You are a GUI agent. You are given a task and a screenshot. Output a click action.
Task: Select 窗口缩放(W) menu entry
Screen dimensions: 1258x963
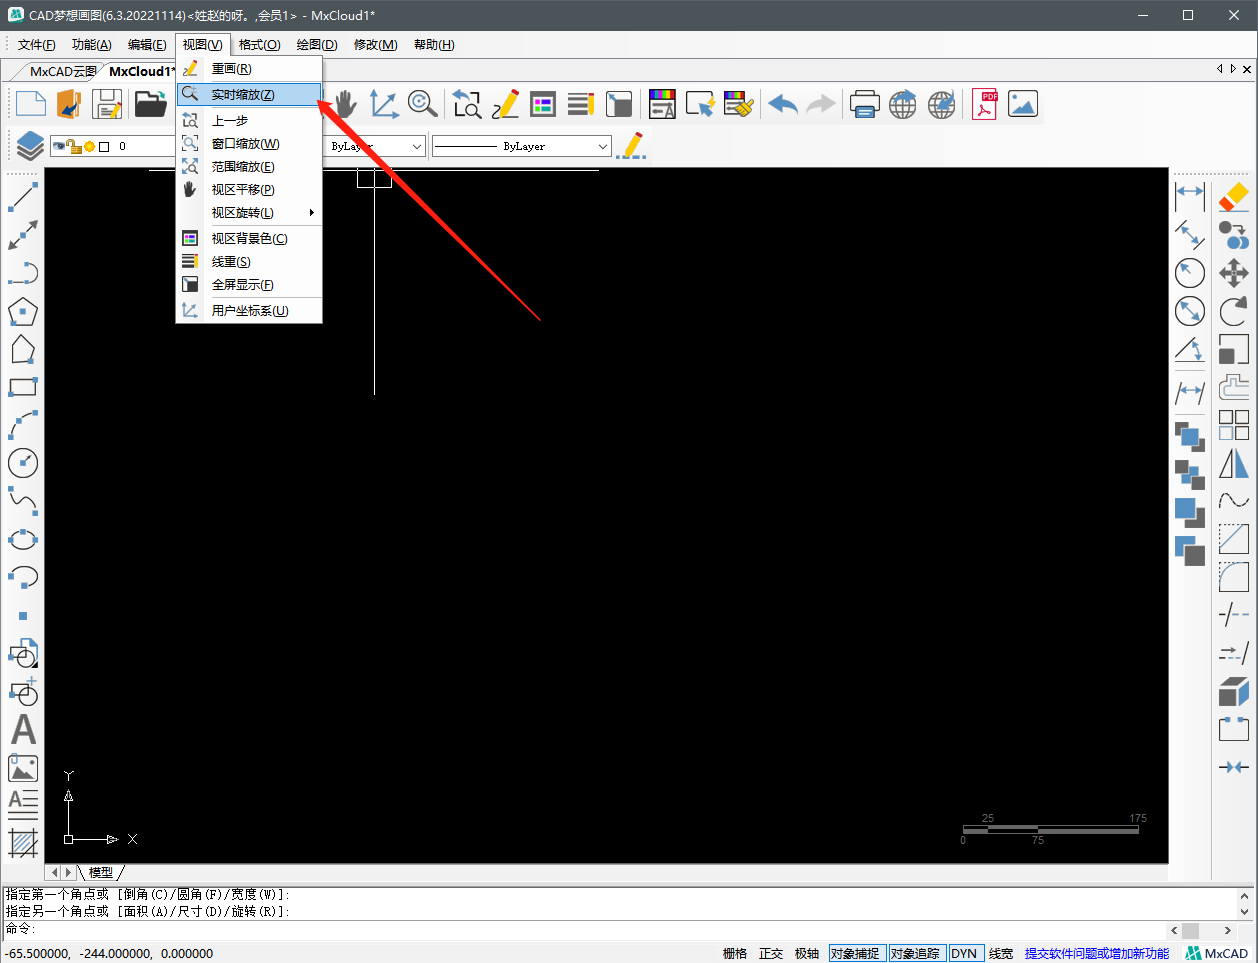pyautogui.click(x=249, y=144)
